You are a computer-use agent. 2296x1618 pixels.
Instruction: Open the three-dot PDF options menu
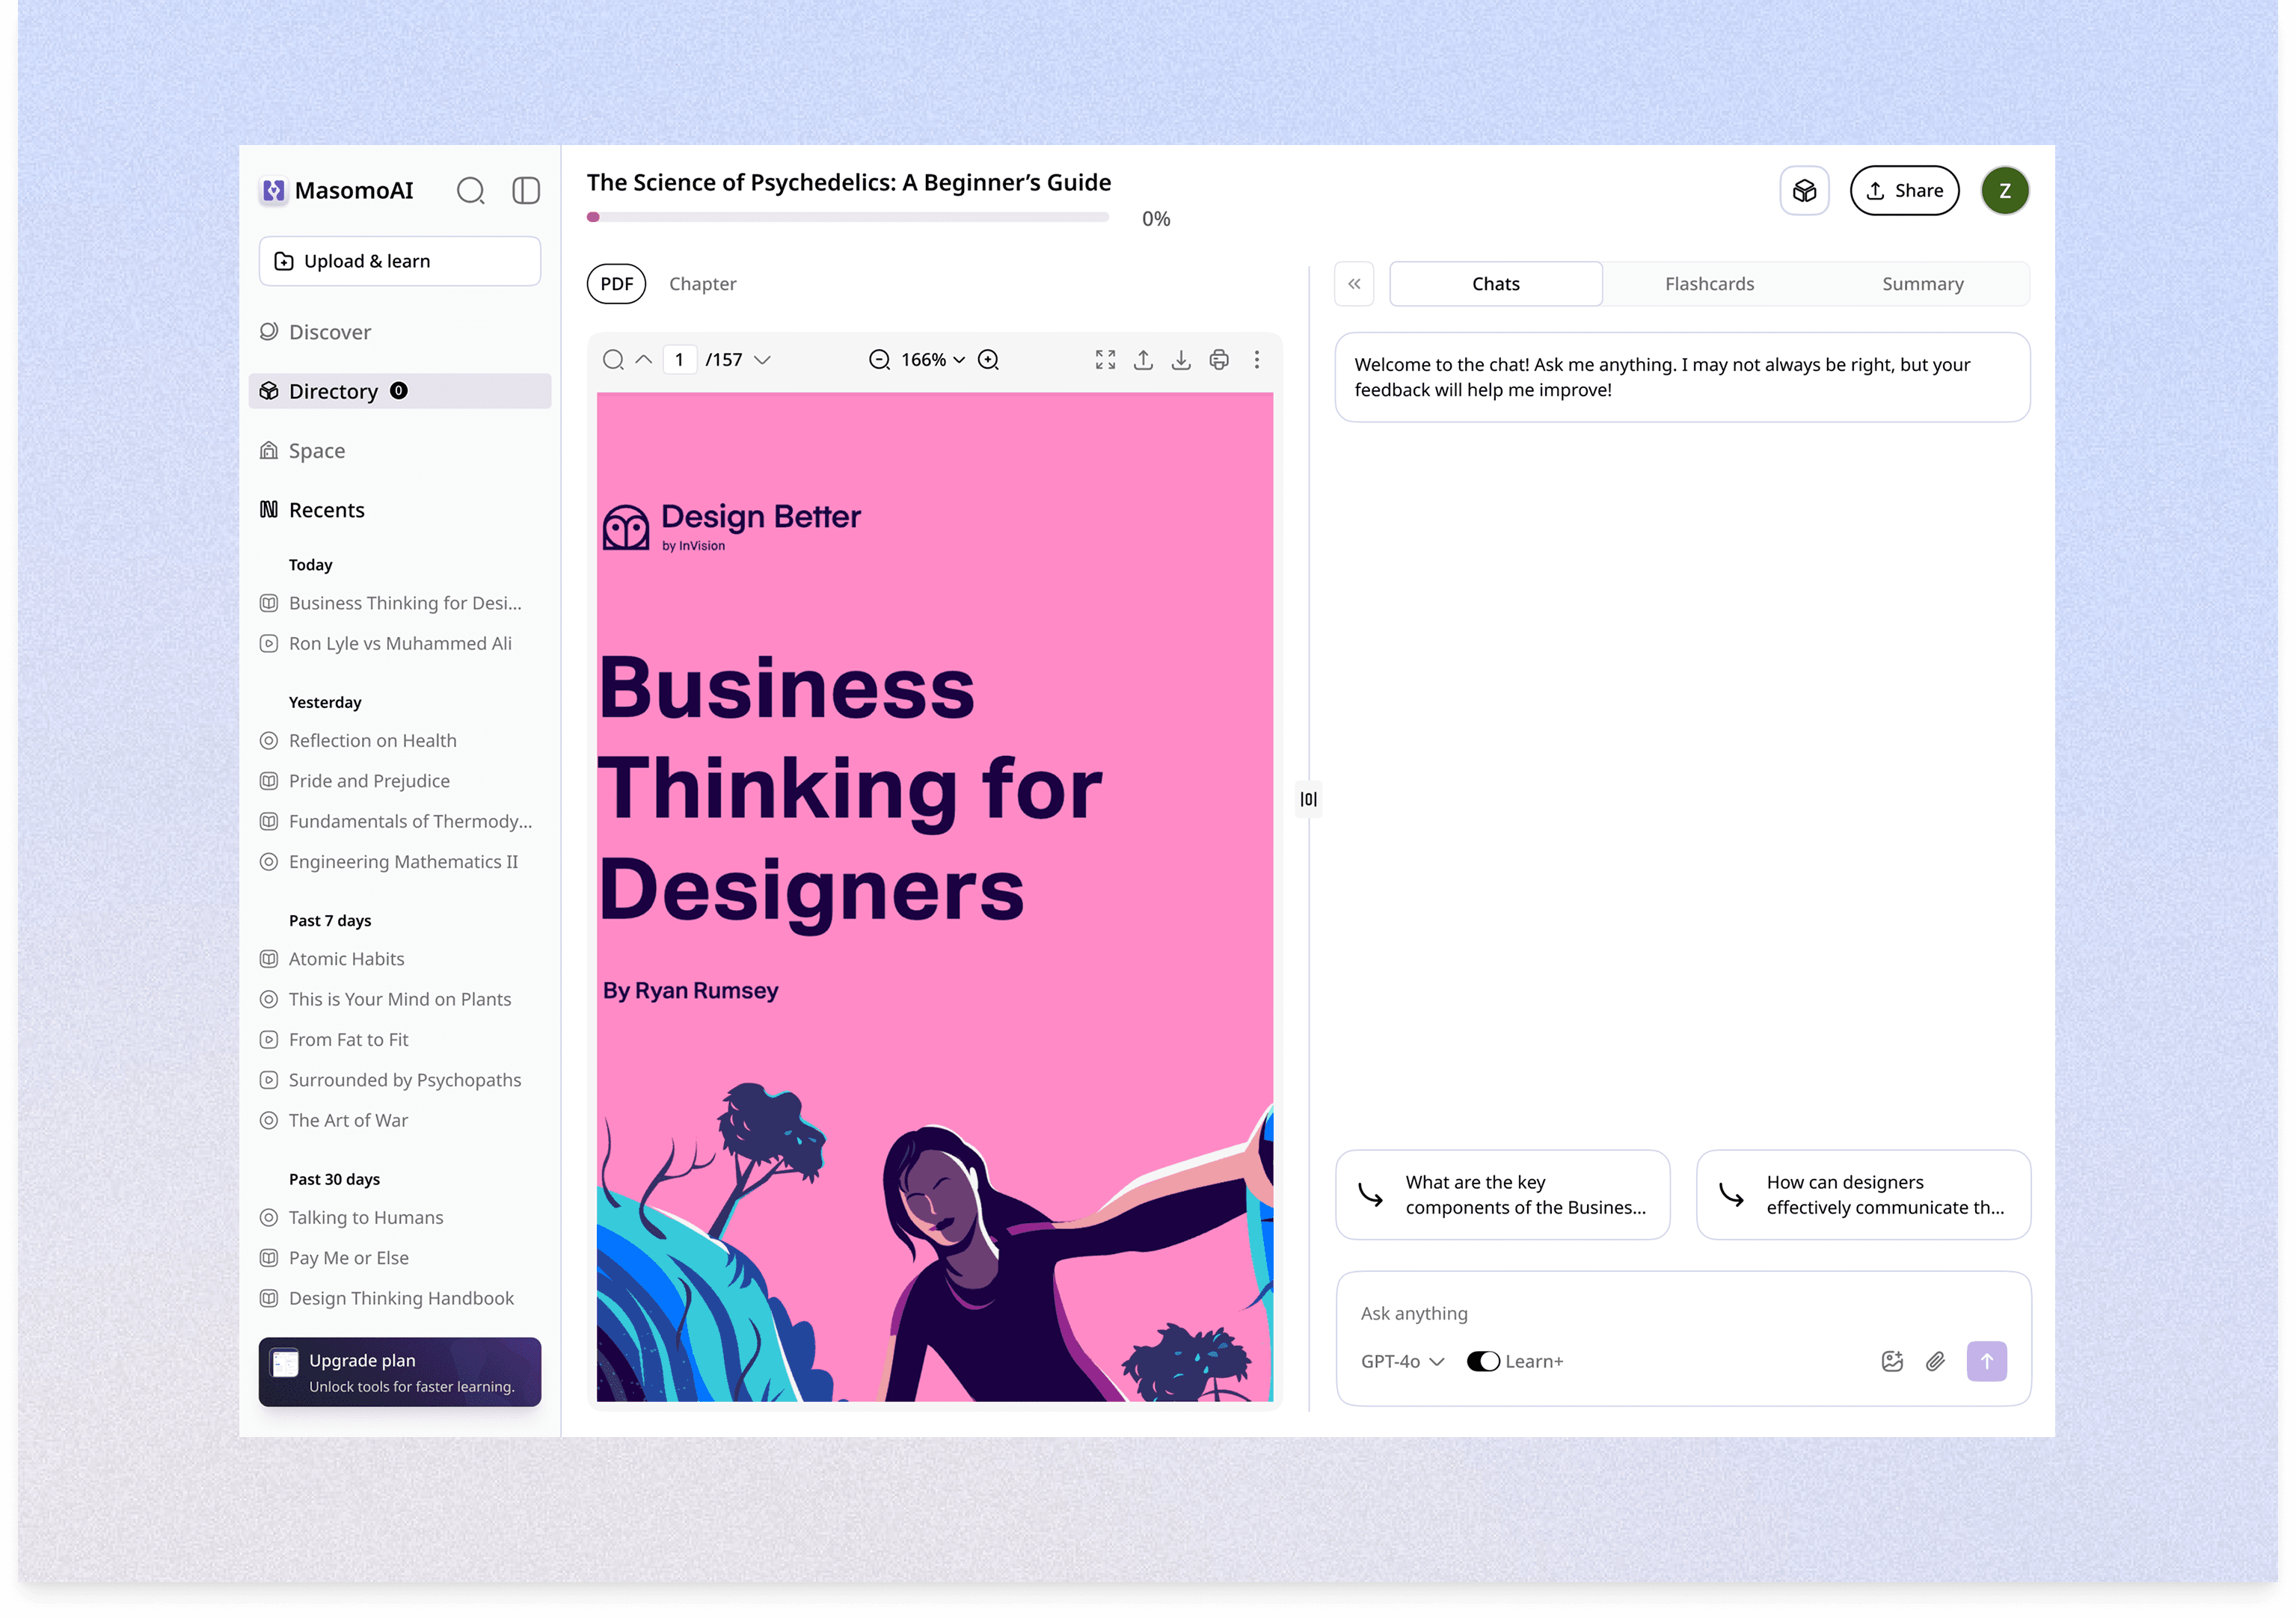[x=1257, y=360]
